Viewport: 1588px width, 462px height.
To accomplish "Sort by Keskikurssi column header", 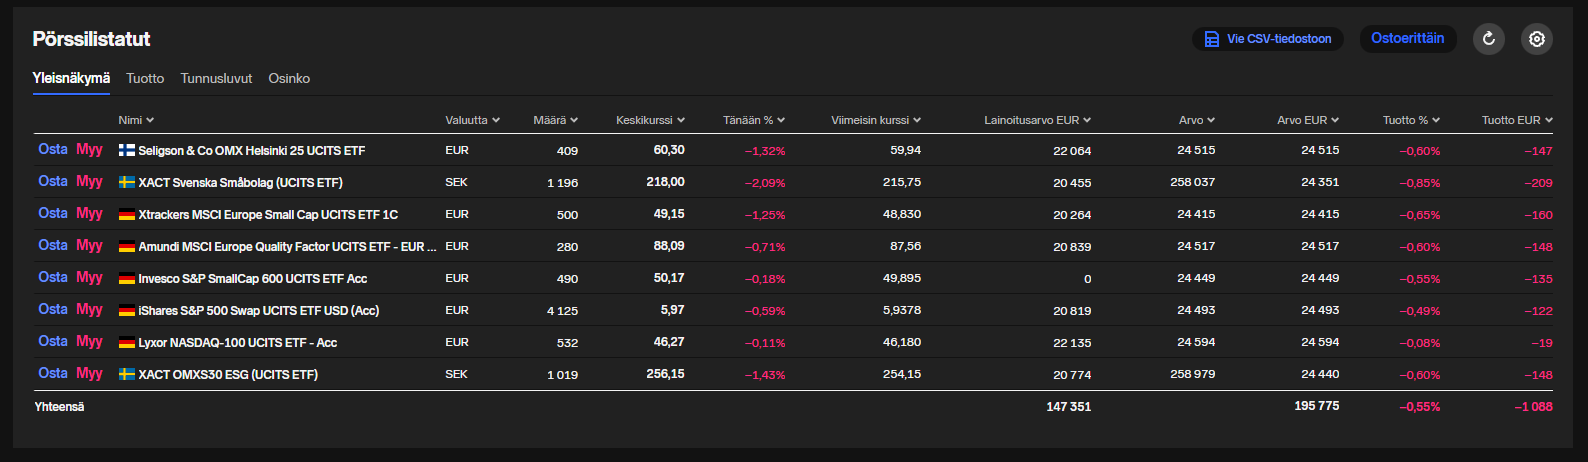I will tap(650, 120).
